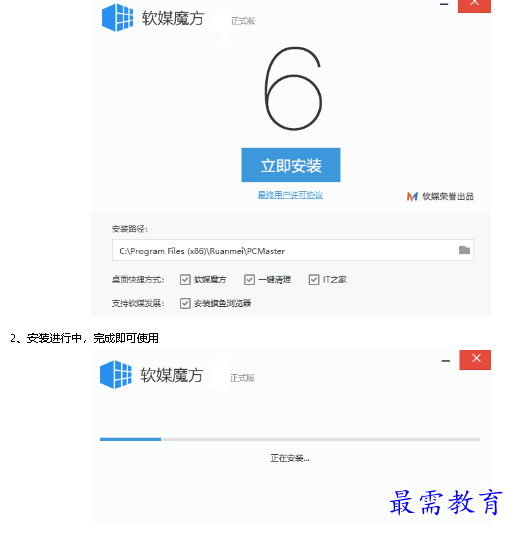Click the 正在安装... status text
The height and width of the screenshot is (534, 511).
(x=290, y=458)
